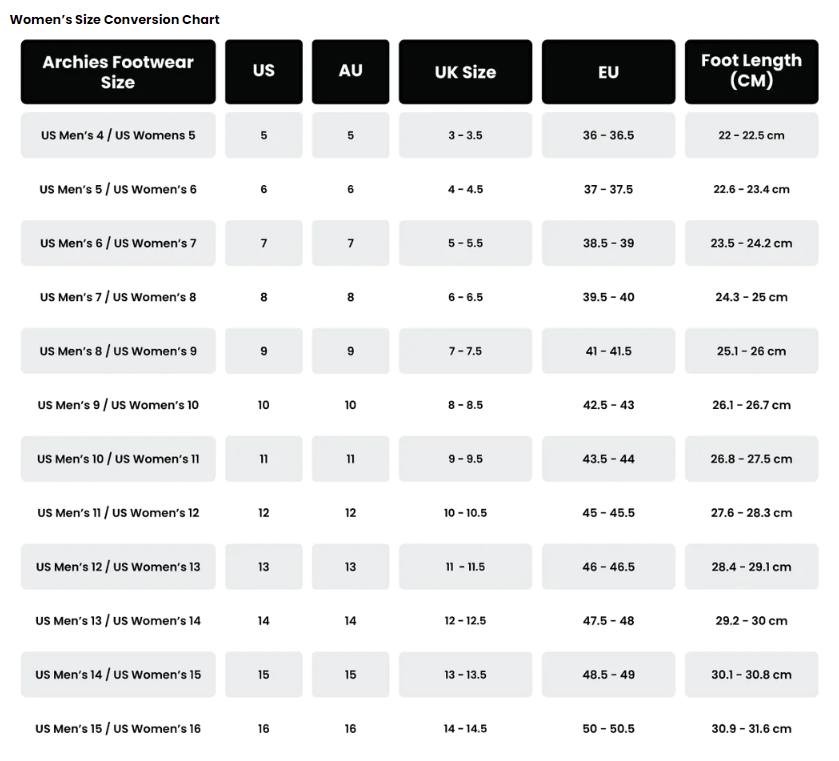839x761 pixels.
Task: Click the US column header
Action: tap(264, 72)
